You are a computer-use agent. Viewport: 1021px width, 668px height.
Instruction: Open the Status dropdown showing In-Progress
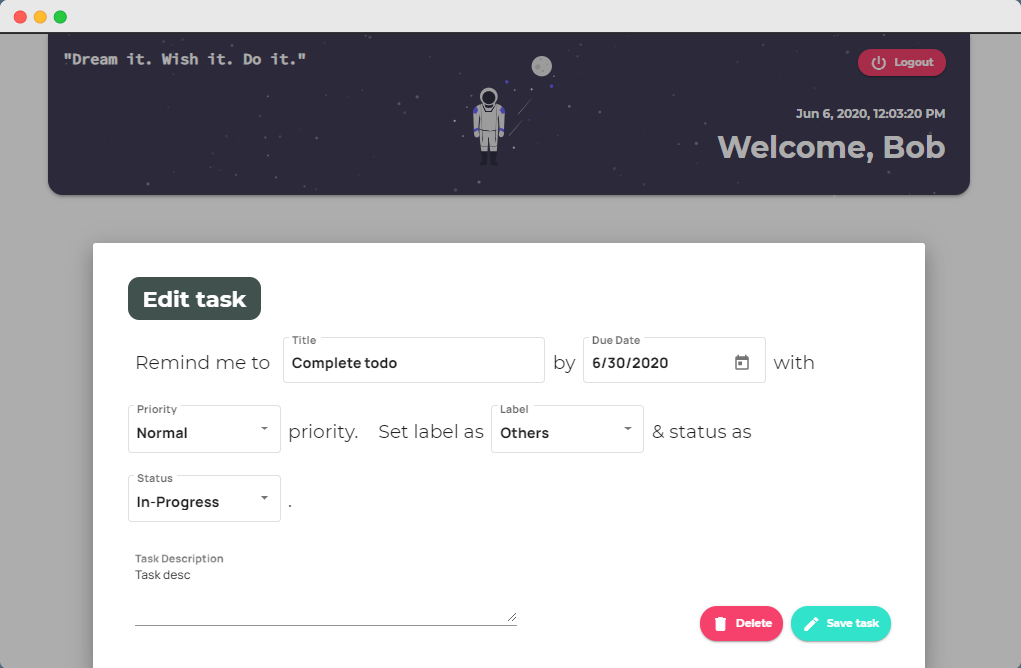point(204,499)
